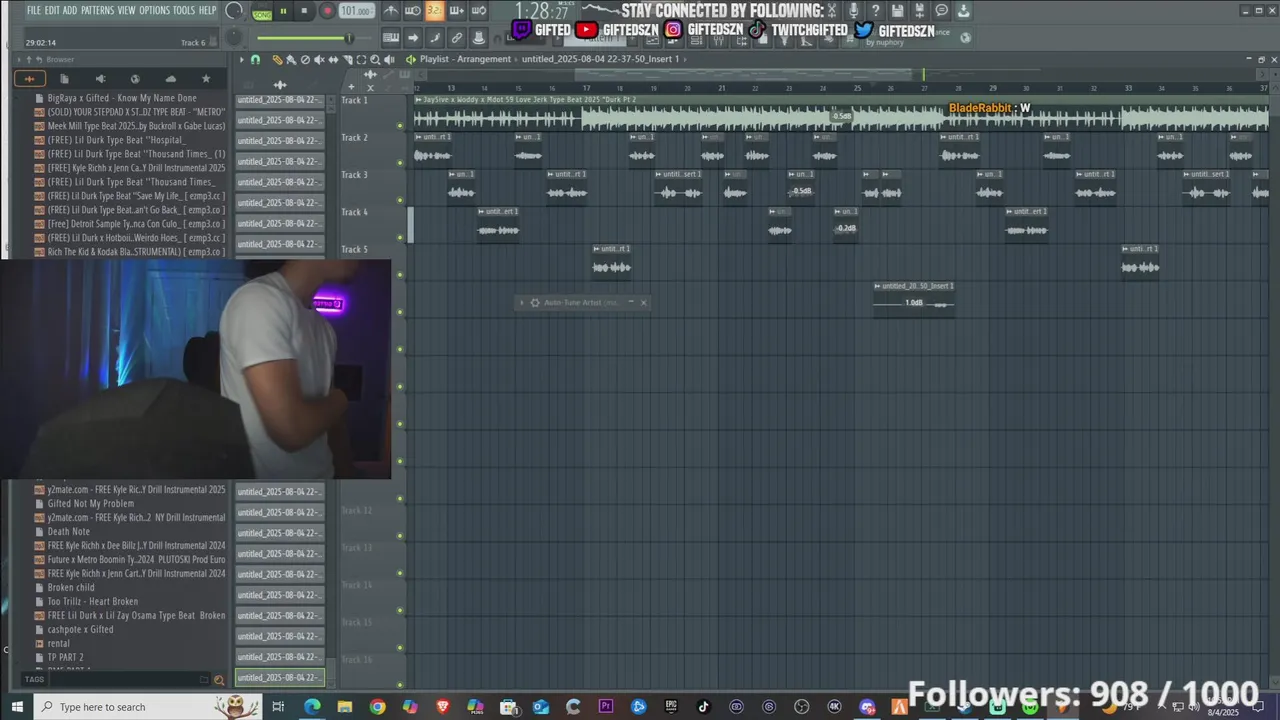Collapse the Browser header arrow
The height and width of the screenshot is (720, 1280).
click(19, 59)
